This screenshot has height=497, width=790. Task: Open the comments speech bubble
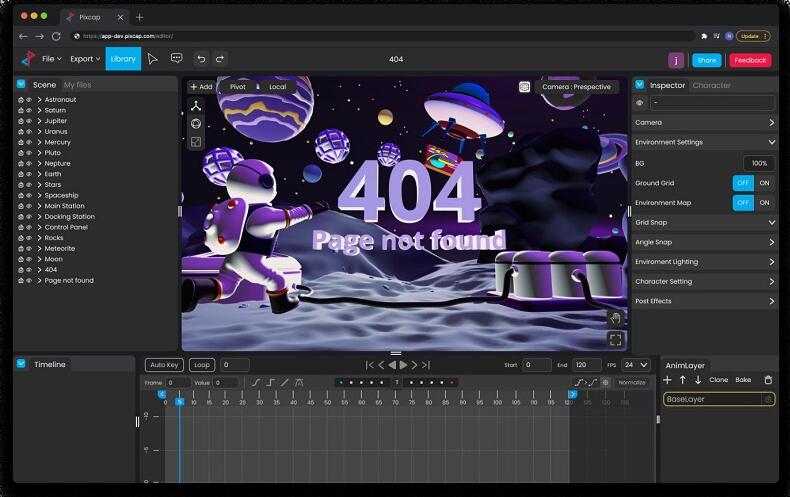pyautogui.click(x=176, y=59)
